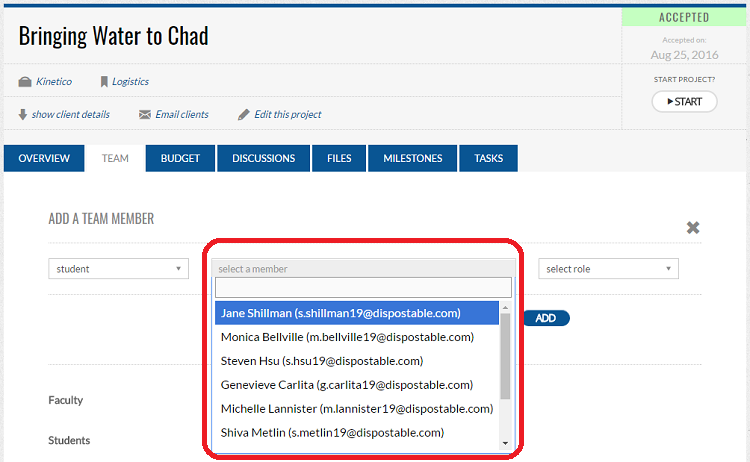This screenshot has width=750, height=462.
Task: Click the briefcase icon beside Kinetico
Action: 25,82
